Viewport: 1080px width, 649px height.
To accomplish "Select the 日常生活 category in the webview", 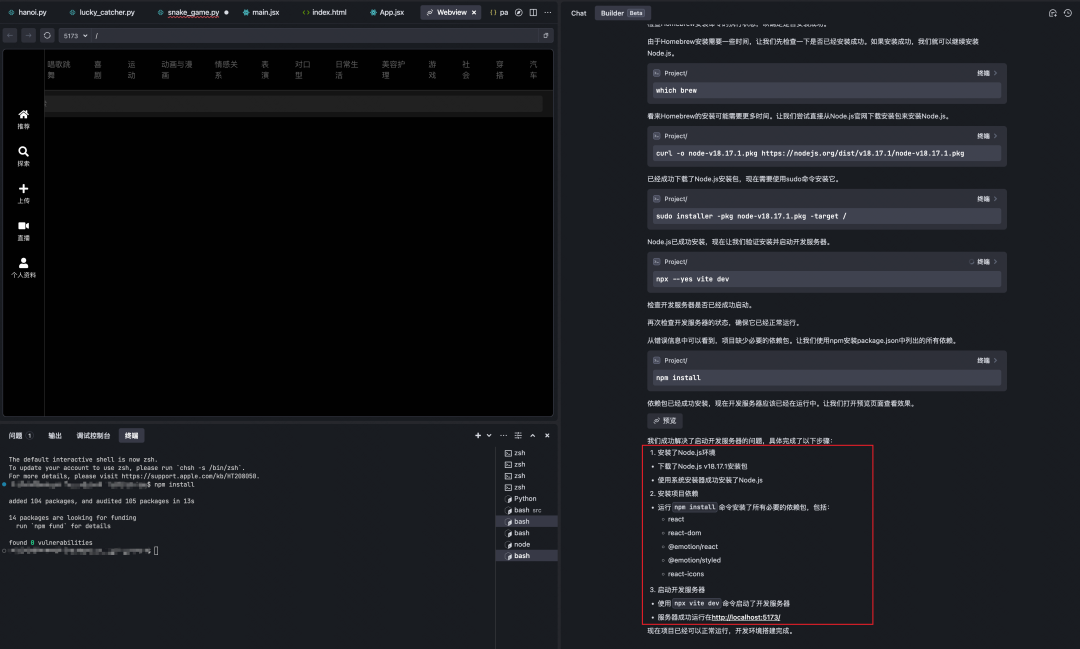I will (x=346, y=70).
